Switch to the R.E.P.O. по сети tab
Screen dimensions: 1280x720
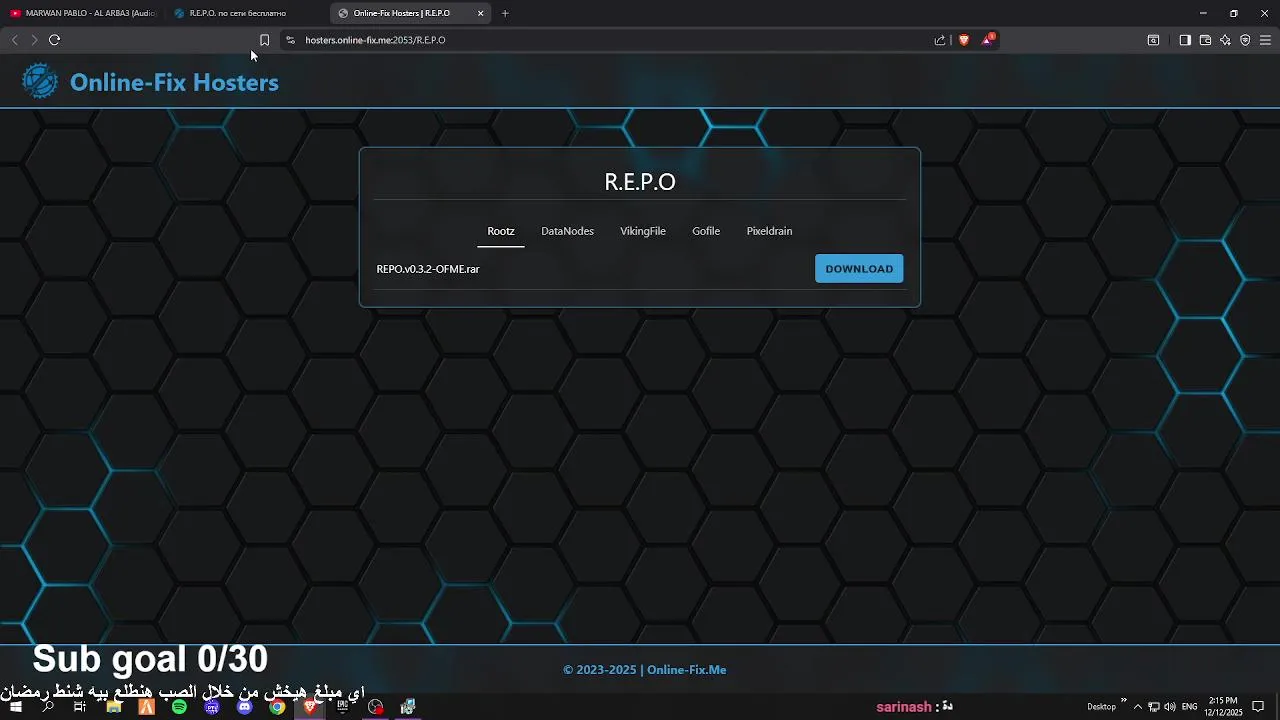(x=245, y=13)
